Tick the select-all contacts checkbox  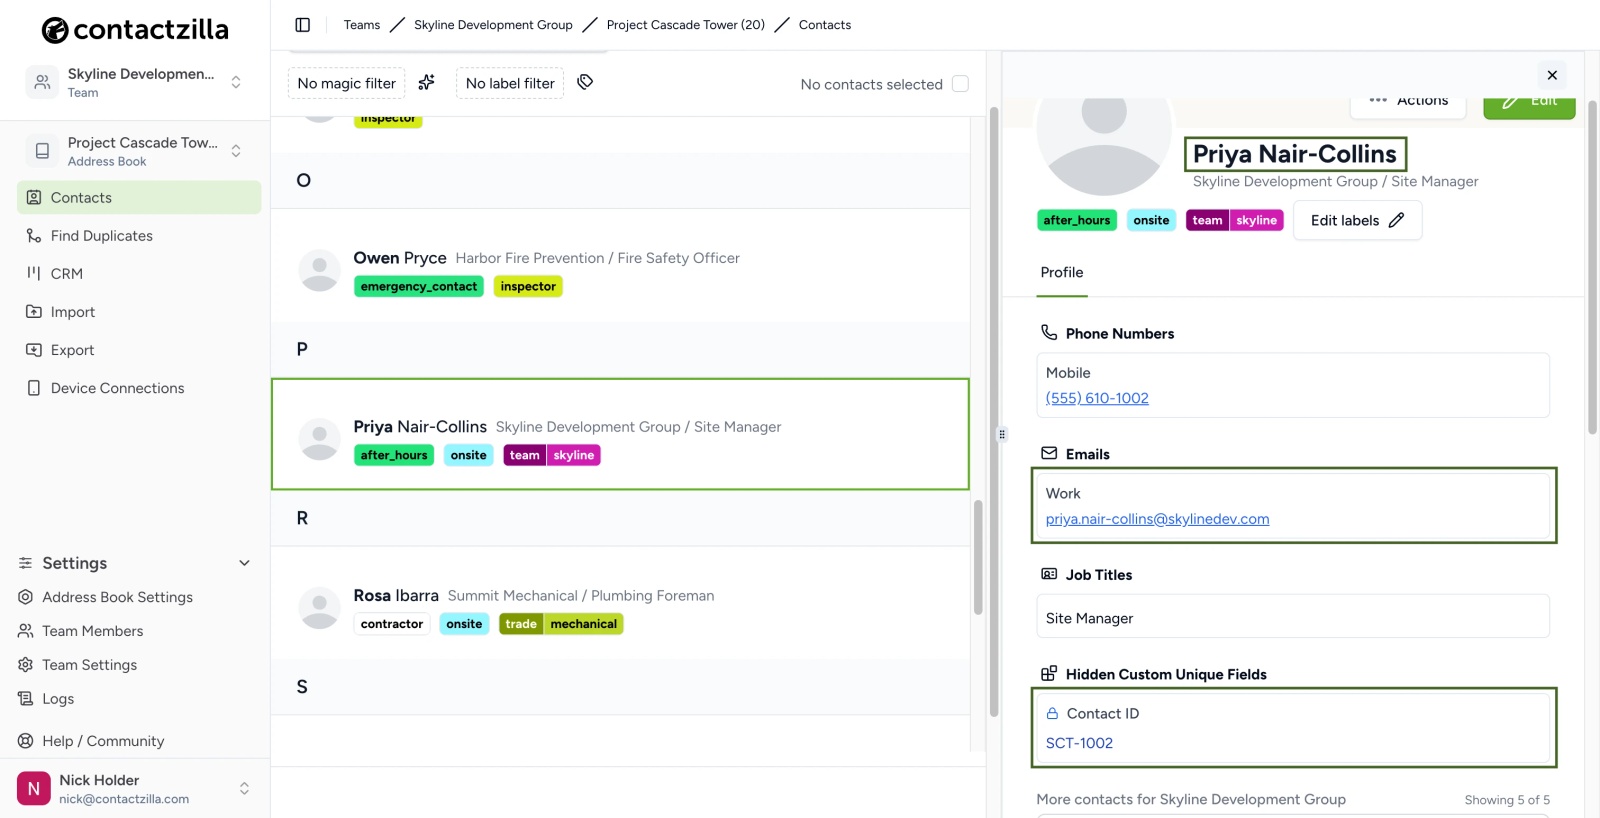click(960, 84)
